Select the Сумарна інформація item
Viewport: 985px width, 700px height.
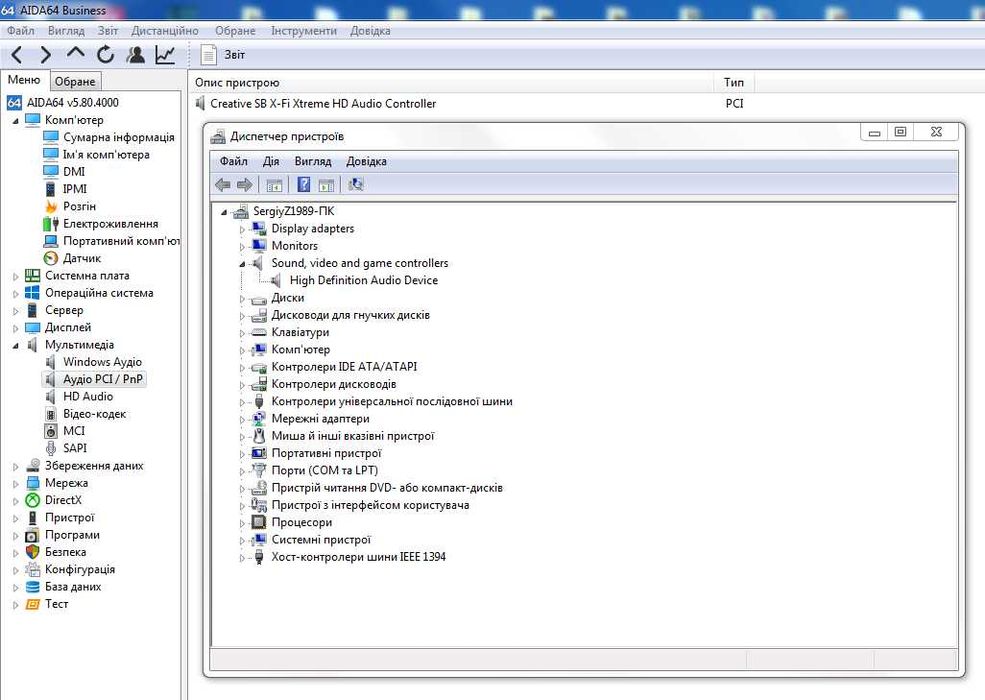[118, 137]
